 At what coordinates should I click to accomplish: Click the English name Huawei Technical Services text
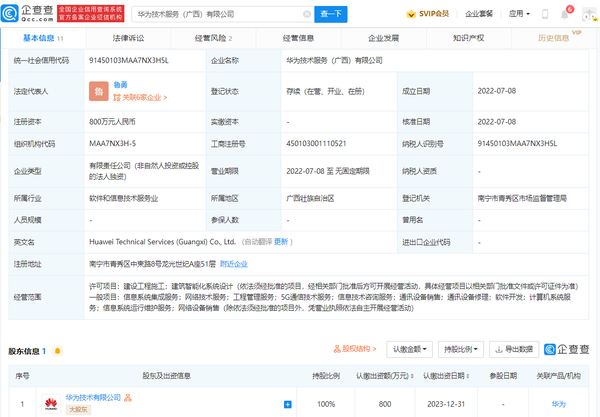tap(162, 242)
